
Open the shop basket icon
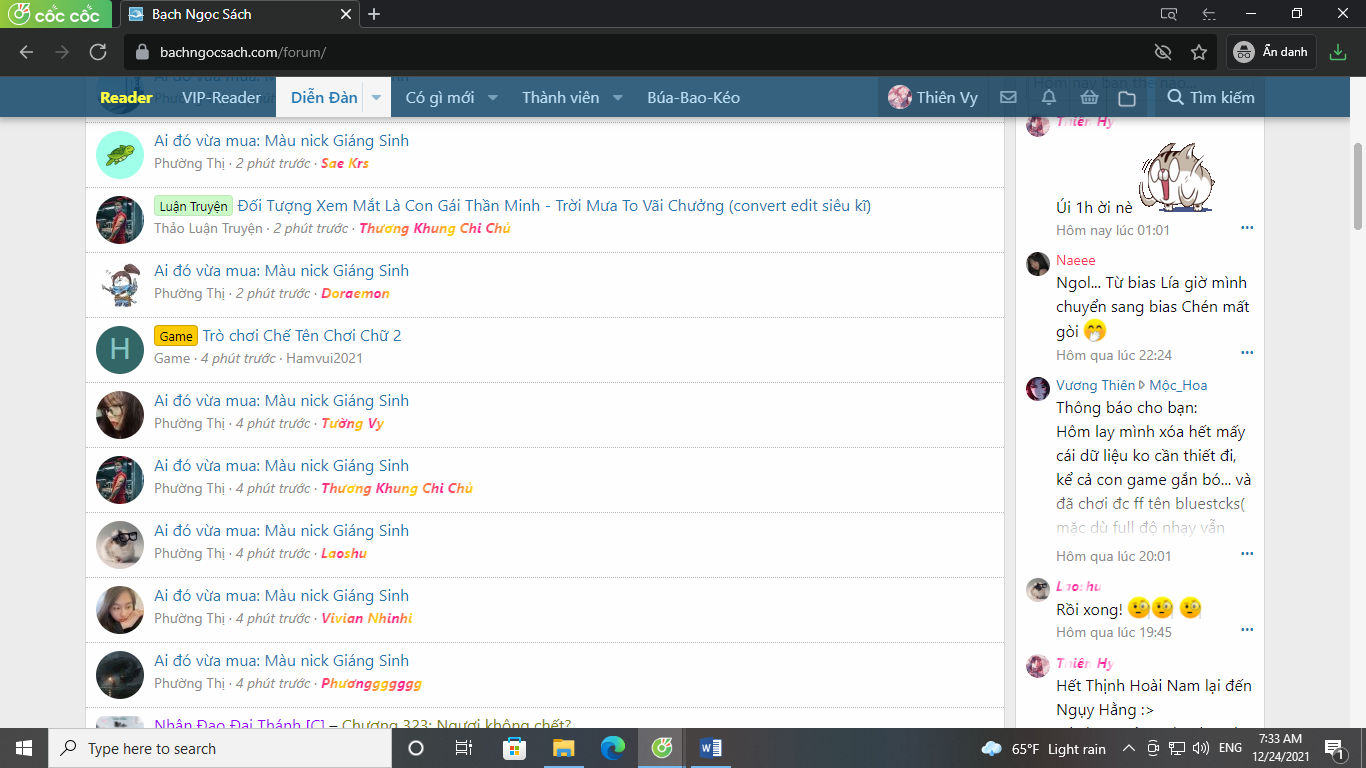click(1089, 98)
